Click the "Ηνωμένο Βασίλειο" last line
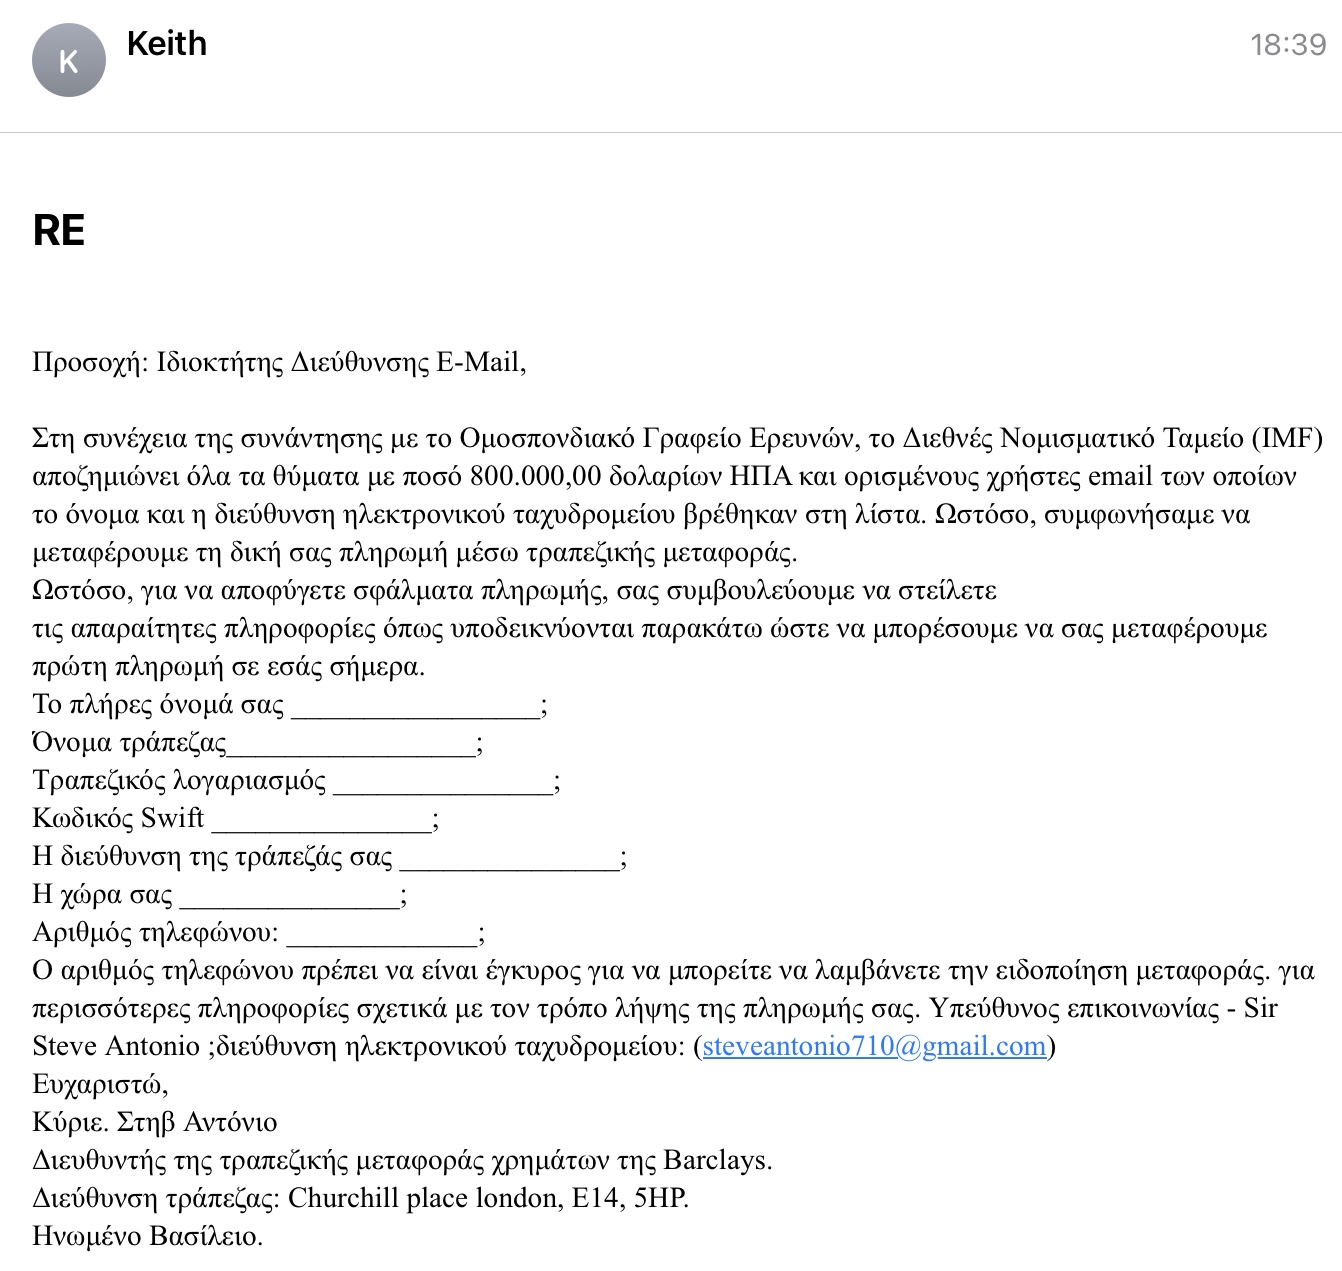The image size is (1342, 1271). [x=147, y=1236]
